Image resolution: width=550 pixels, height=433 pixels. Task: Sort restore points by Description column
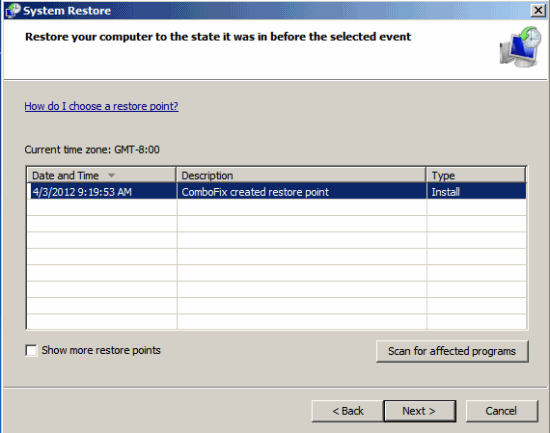pos(301,175)
